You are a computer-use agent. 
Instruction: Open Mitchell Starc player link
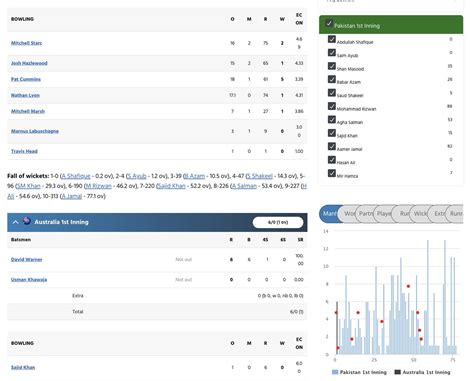[x=26, y=43]
